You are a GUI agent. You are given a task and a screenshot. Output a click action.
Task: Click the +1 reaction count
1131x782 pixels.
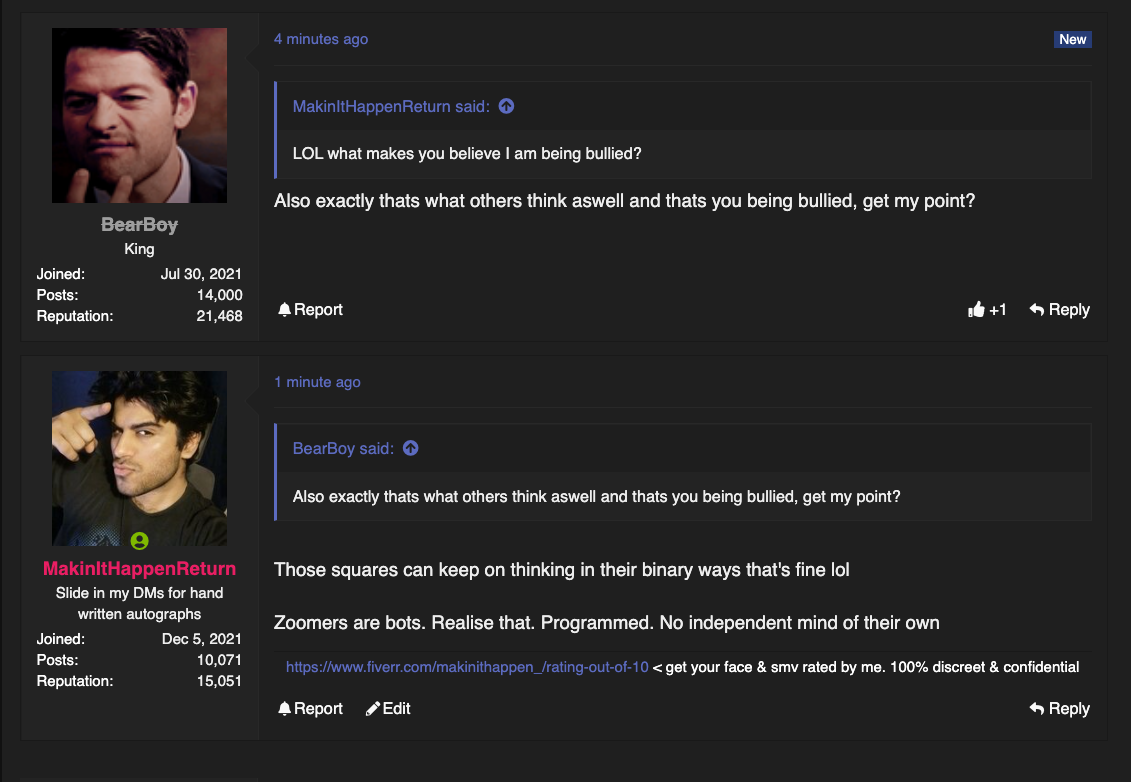point(998,310)
